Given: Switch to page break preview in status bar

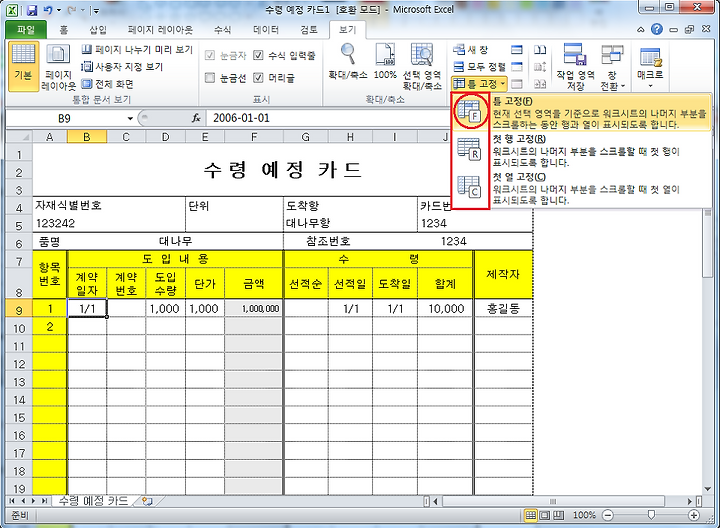Looking at the screenshot, I should point(558,515).
